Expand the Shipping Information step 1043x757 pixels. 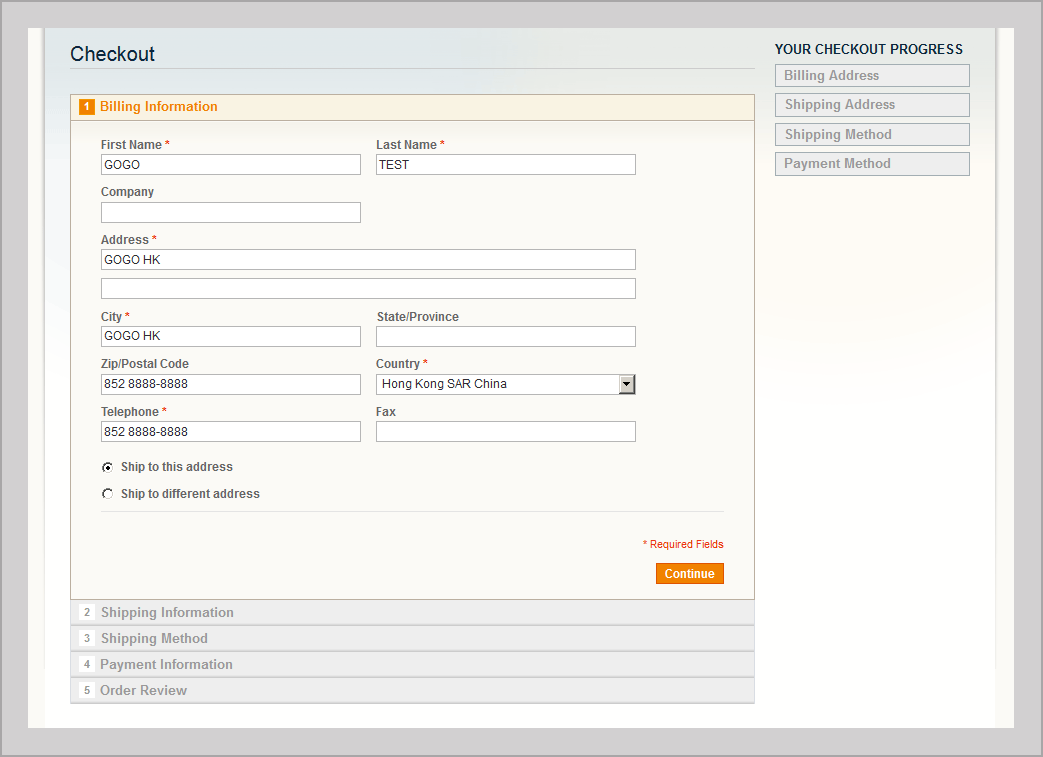[167, 612]
